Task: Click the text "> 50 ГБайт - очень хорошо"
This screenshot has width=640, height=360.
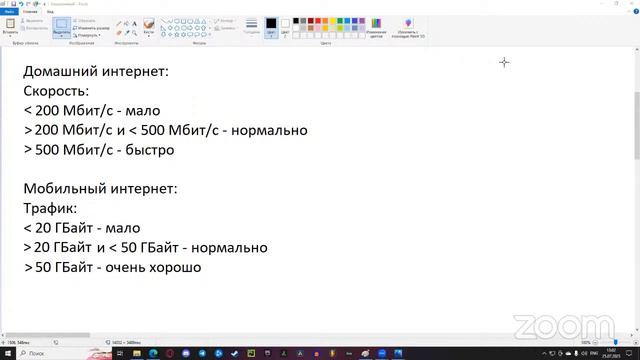Action: [x=112, y=267]
